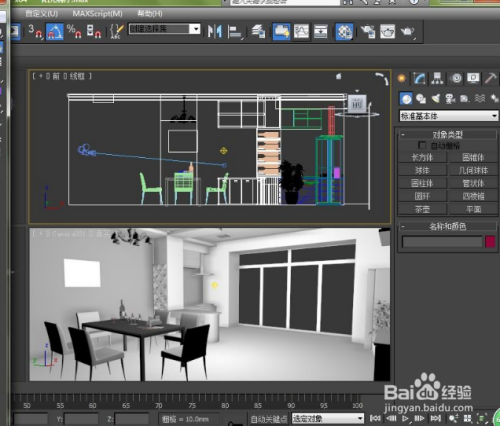Image resolution: width=500 pixels, height=426 pixels.
Task: Click the 四棱锥 pyramid button
Action: pyautogui.click(x=473, y=196)
